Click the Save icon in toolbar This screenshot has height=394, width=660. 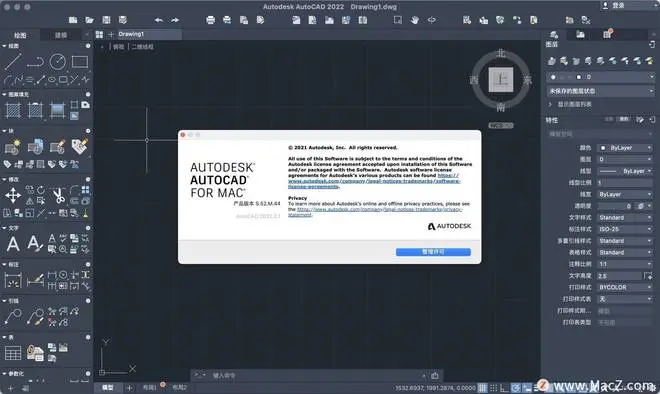click(106, 20)
